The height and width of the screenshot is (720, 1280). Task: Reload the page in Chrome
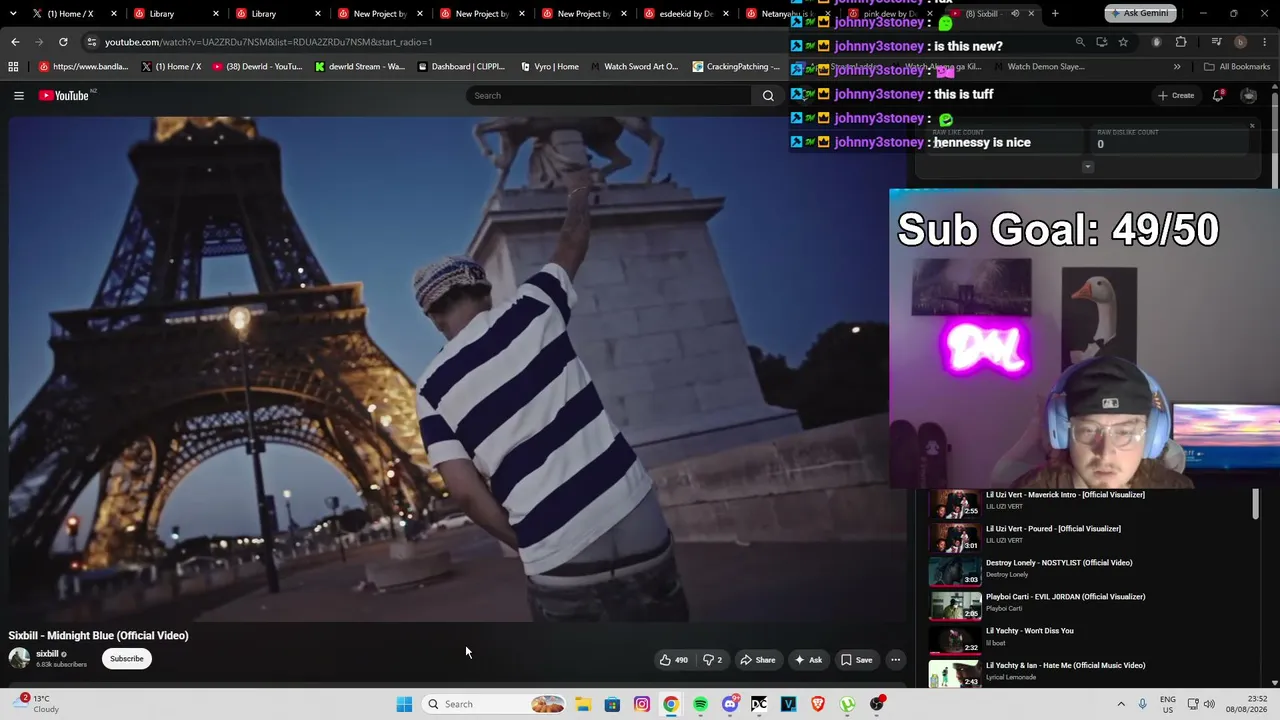pyautogui.click(x=63, y=42)
